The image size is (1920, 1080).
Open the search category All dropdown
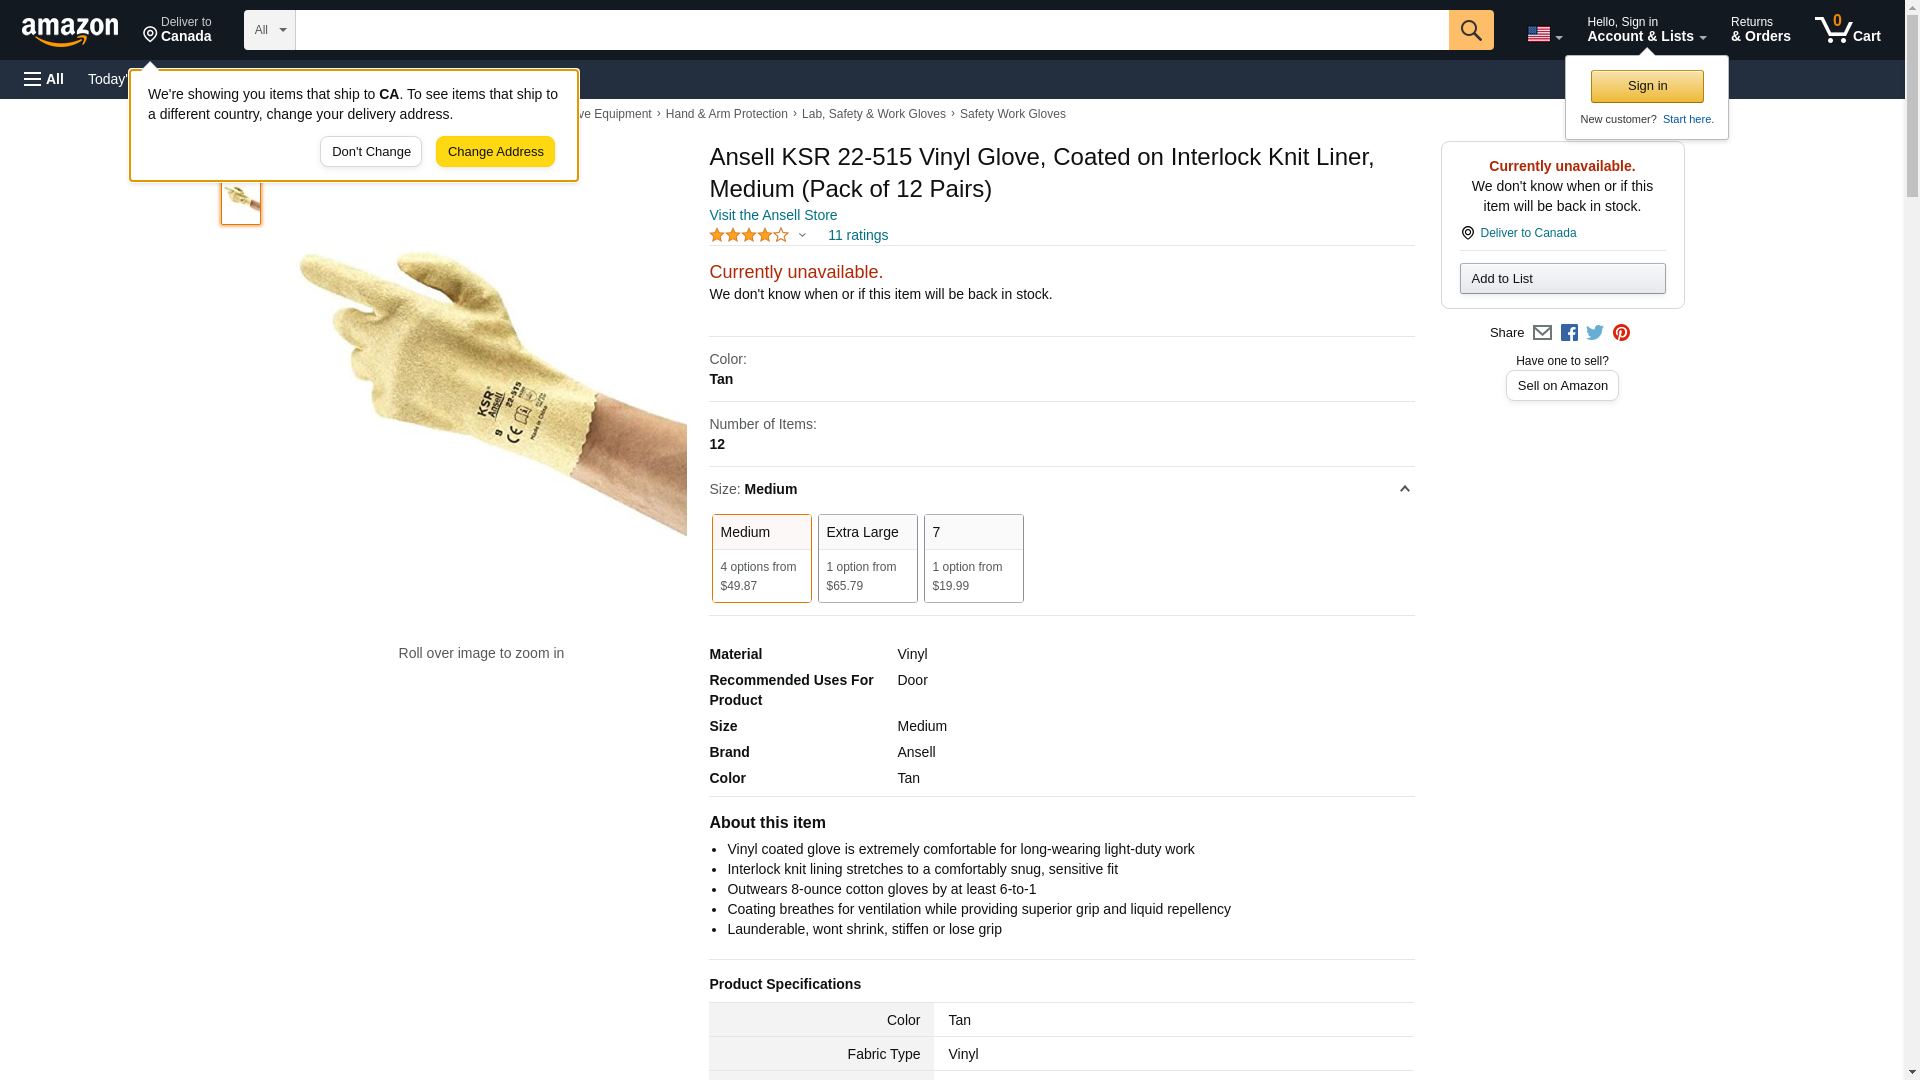pyautogui.click(x=269, y=30)
